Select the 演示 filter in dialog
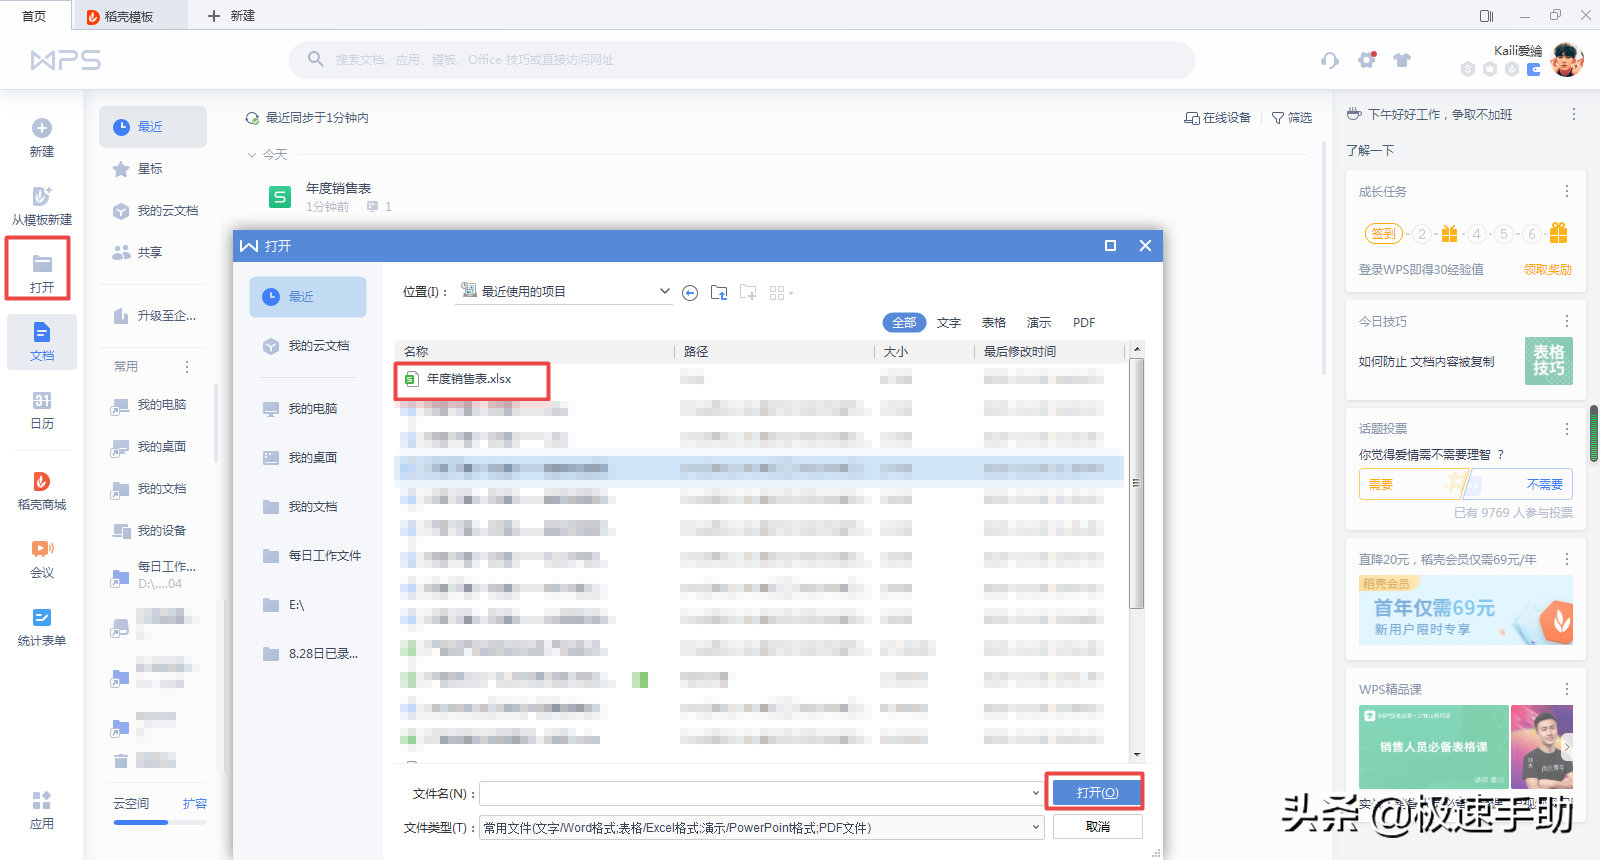 pos(1039,322)
